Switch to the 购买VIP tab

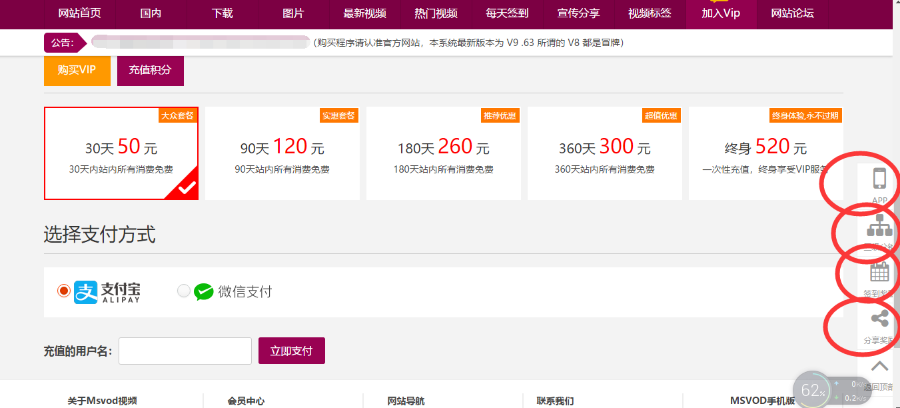point(77,71)
